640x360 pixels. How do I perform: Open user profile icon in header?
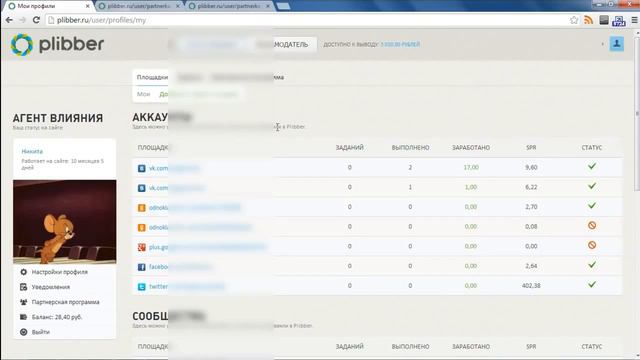point(617,44)
